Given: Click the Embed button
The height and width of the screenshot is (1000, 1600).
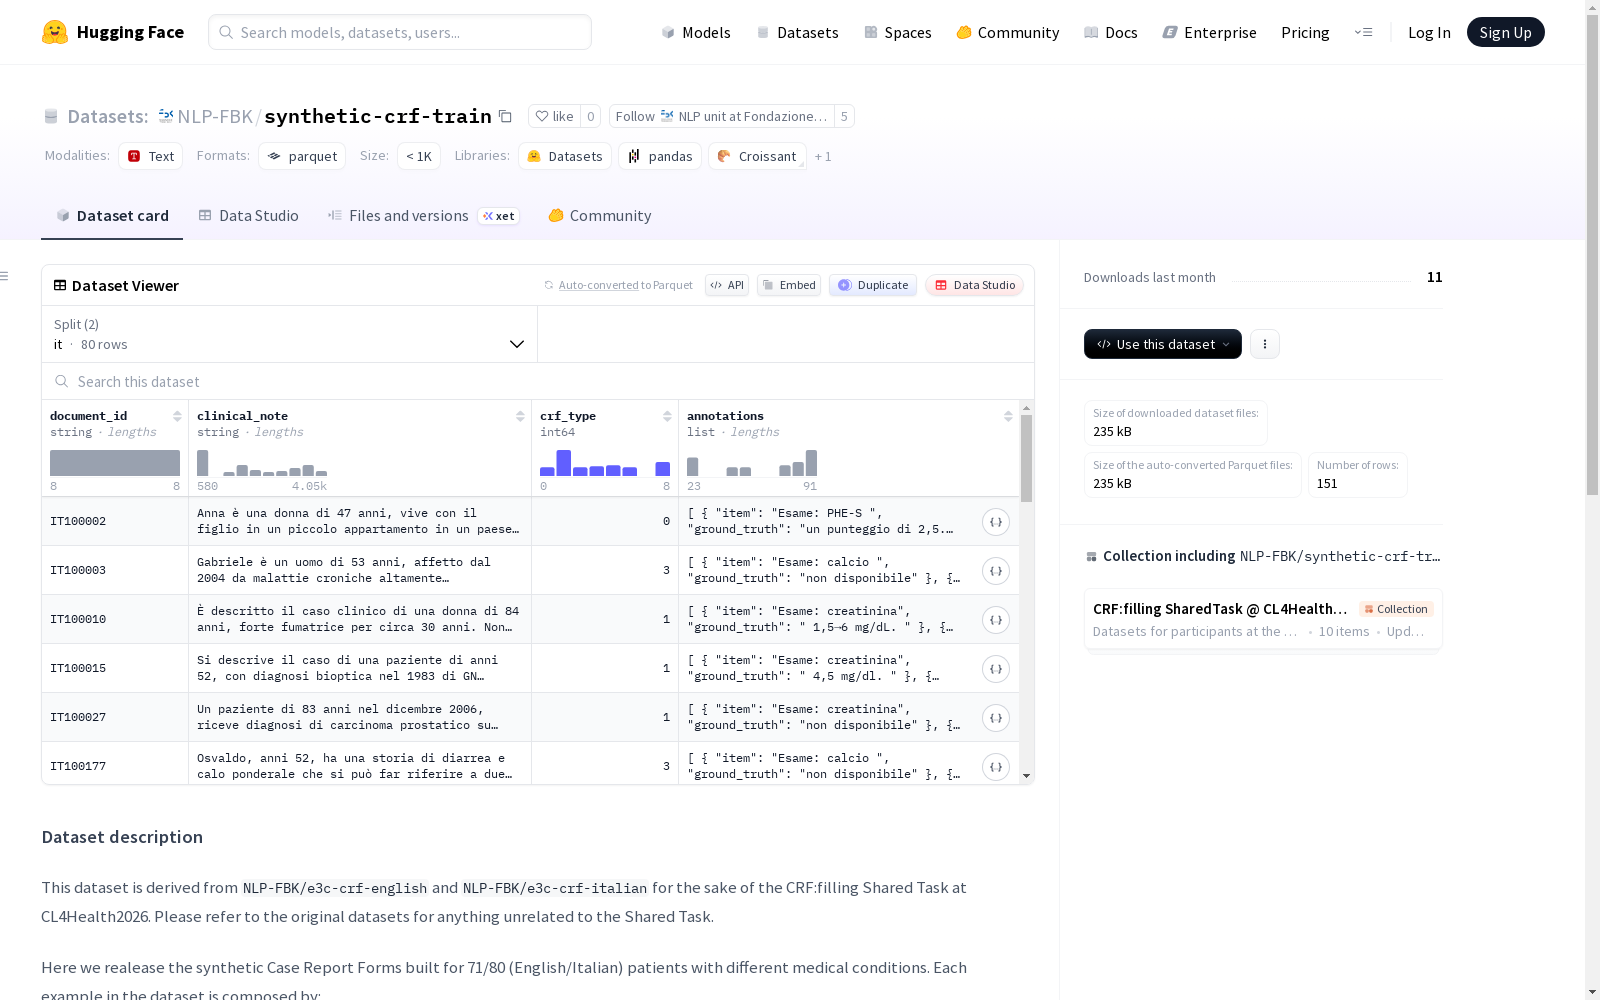Looking at the screenshot, I should click(789, 285).
